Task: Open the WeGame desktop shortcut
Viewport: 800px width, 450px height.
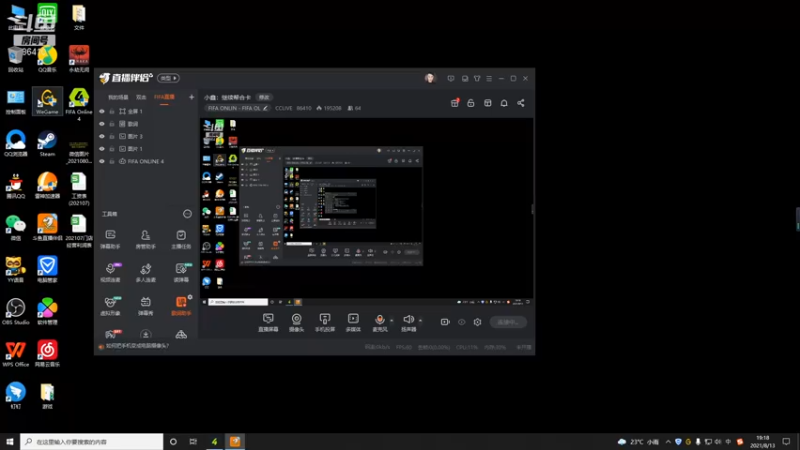Action: coord(47,101)
